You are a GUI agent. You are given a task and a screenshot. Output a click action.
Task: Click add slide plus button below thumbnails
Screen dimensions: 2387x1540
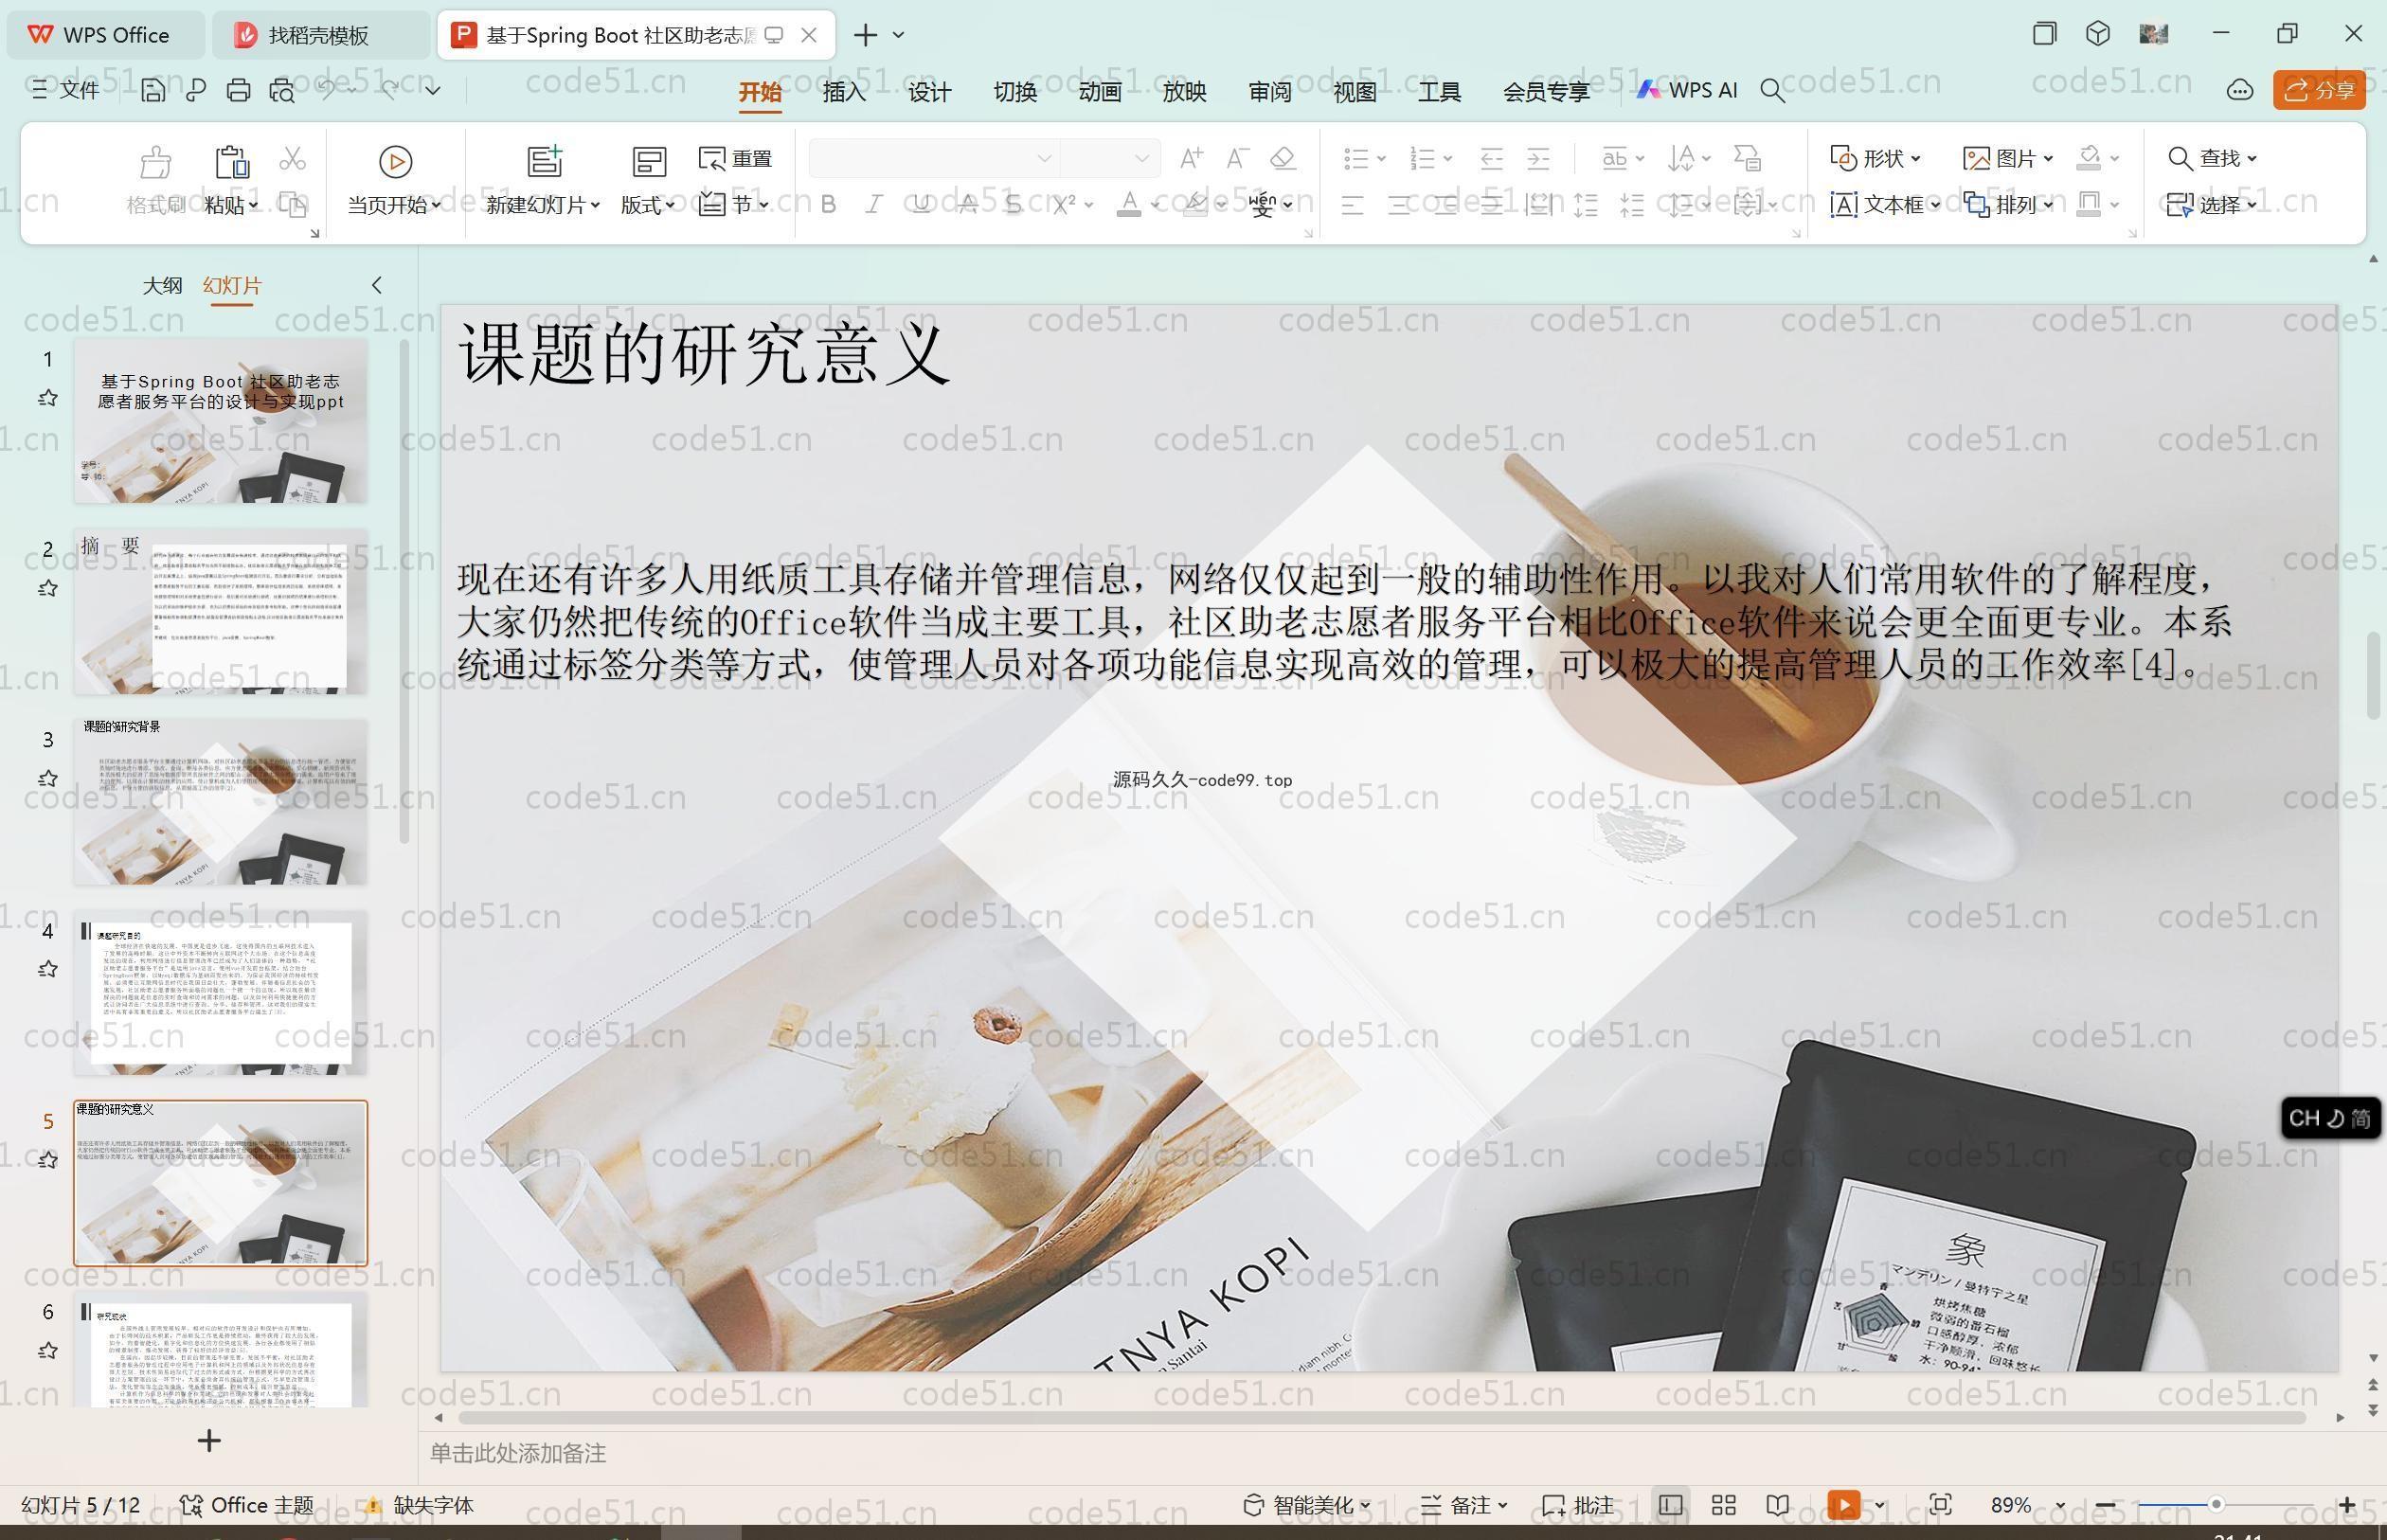click(209, 1440)
